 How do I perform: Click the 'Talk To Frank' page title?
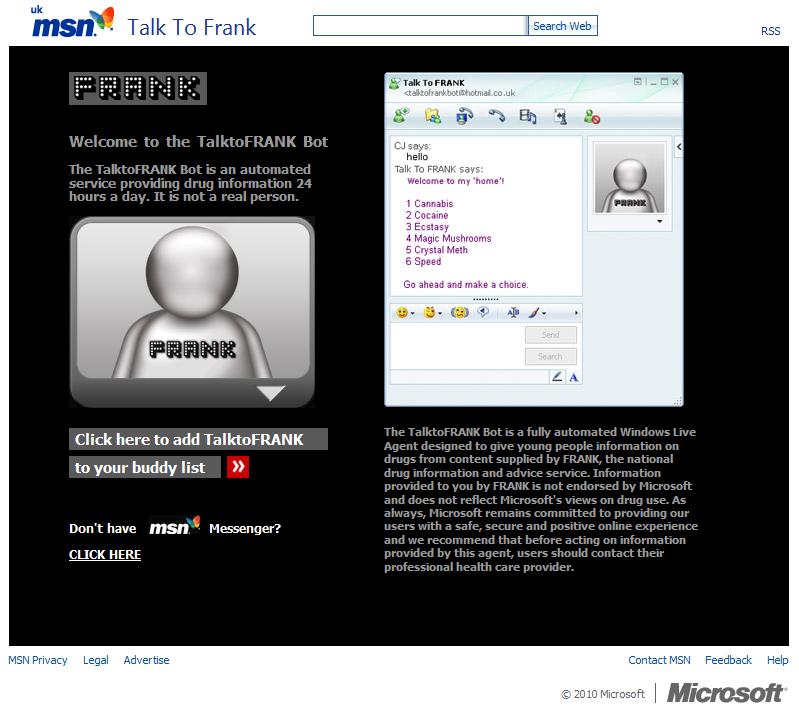(192, 27)
